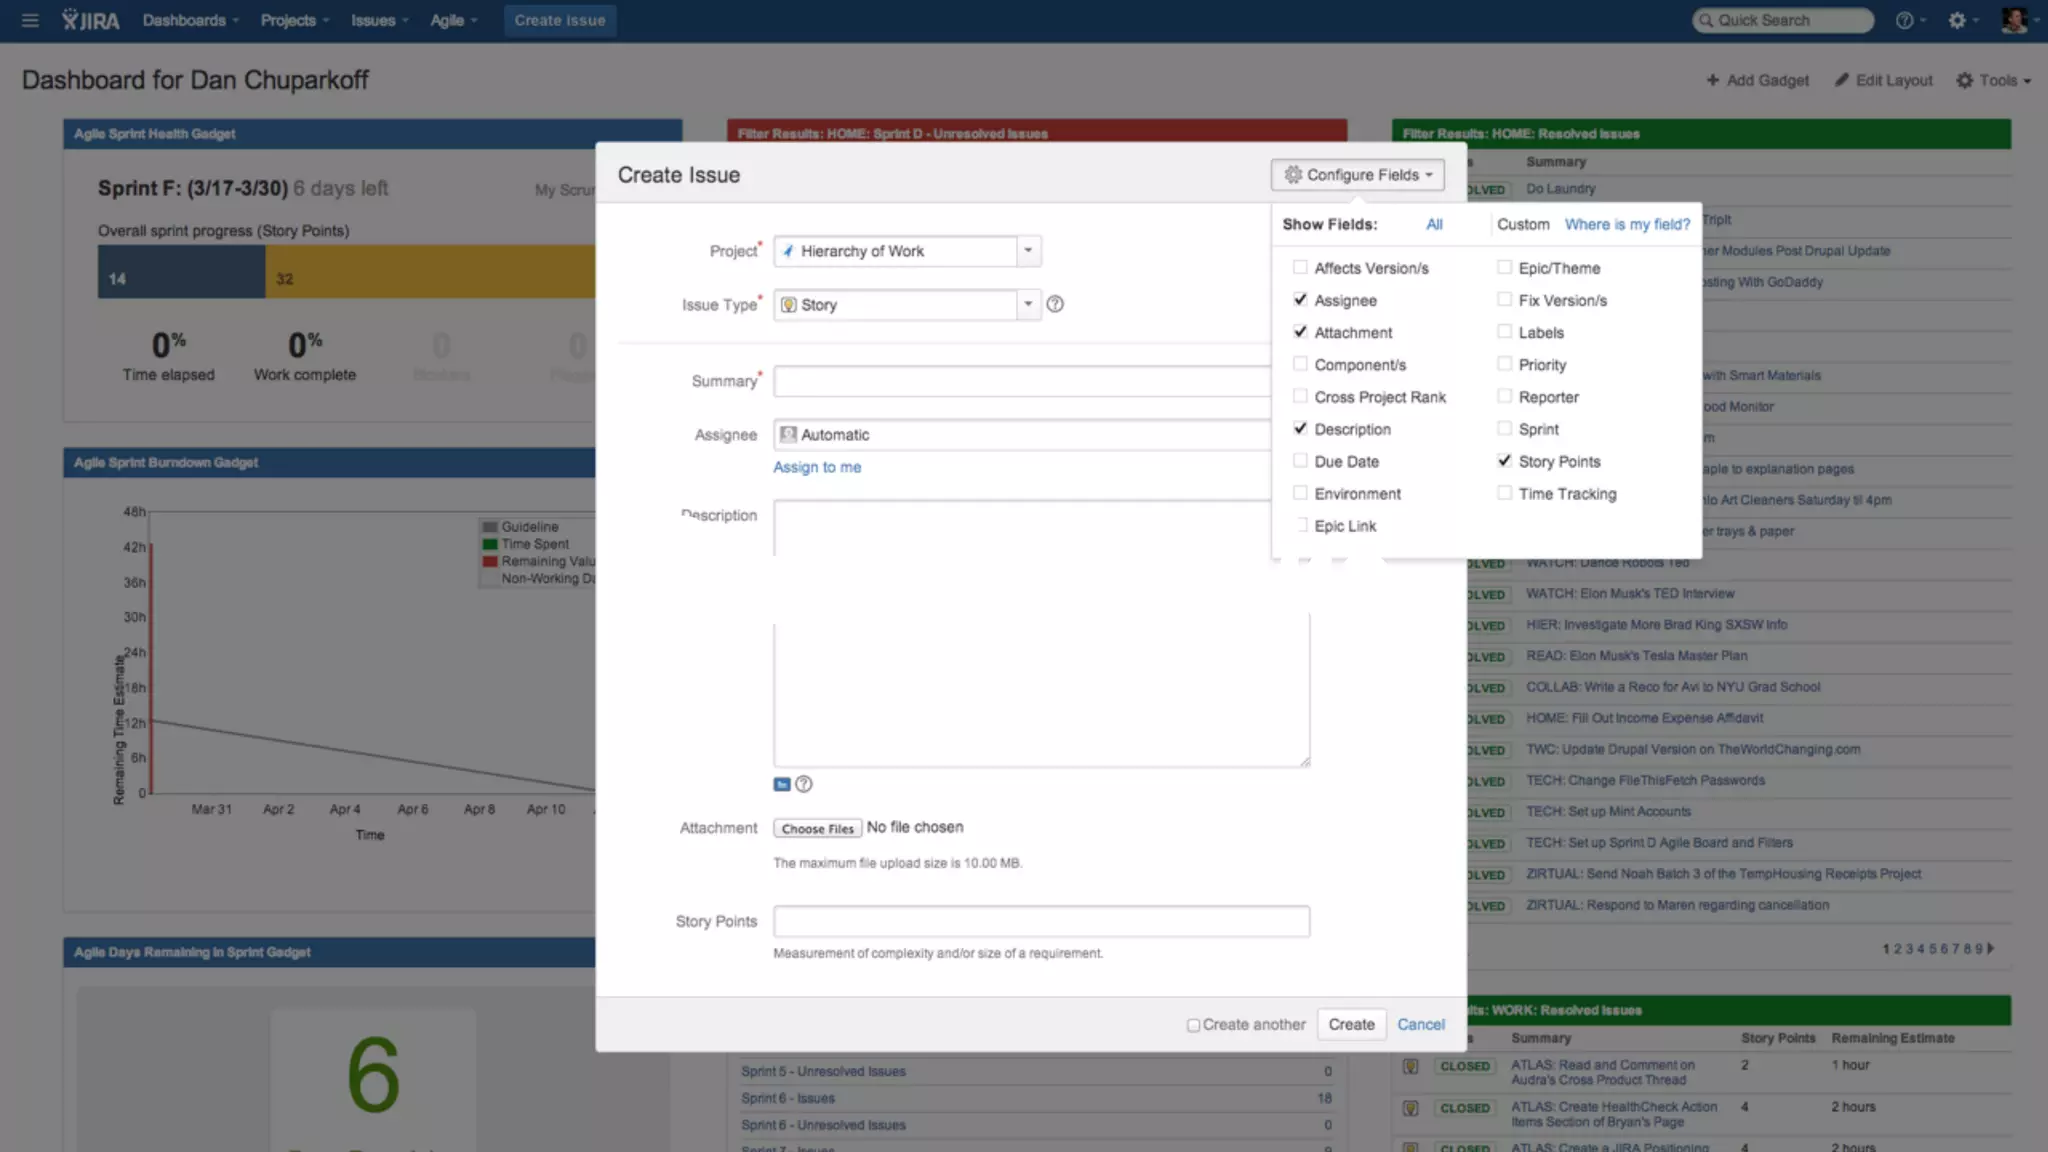Click the issue type help icon
The image size is (2048, 1152).
tap(1055, 304)
